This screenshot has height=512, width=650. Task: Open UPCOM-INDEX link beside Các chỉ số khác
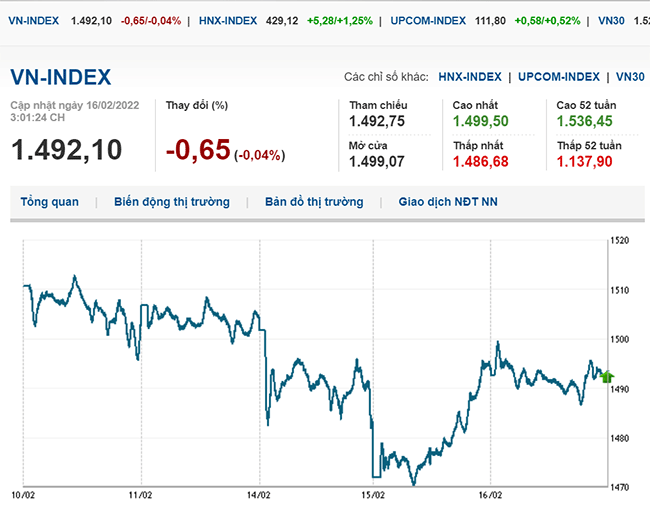pyautogui.click(x=559, y=77)
